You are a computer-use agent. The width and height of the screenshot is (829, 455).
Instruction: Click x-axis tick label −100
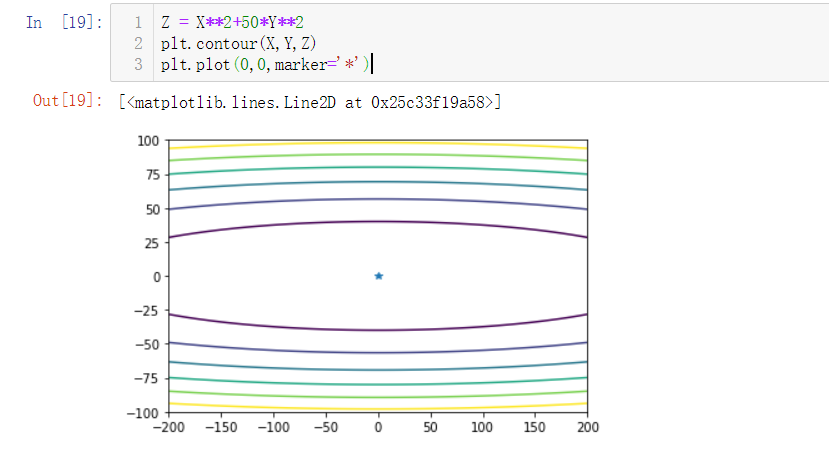point(273,427)
